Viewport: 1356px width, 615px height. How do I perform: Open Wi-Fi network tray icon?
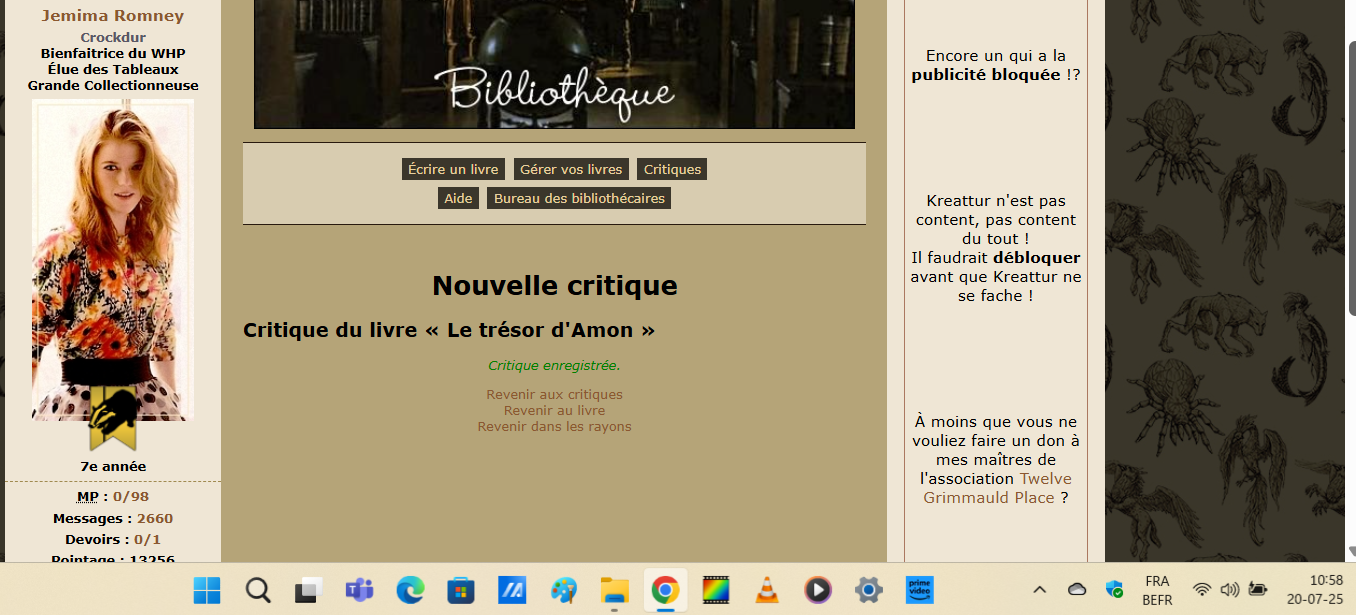(x=1202, y=590)
